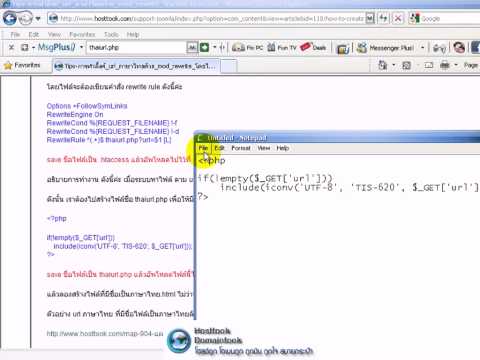This screenshot has width=480, height=360.
Task: Click the Hosttook globe logo at bottom
Action: click(x=179, y=341)
